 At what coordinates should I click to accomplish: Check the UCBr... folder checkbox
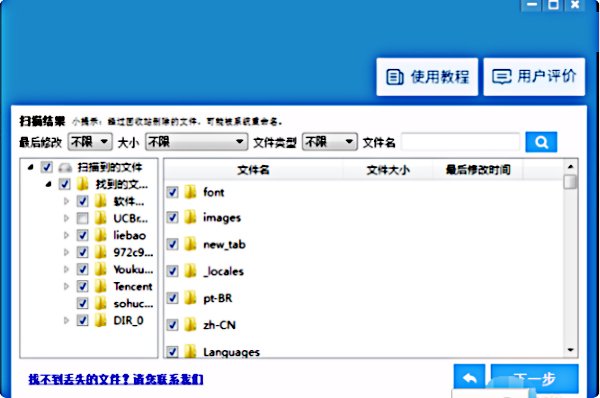82,219
